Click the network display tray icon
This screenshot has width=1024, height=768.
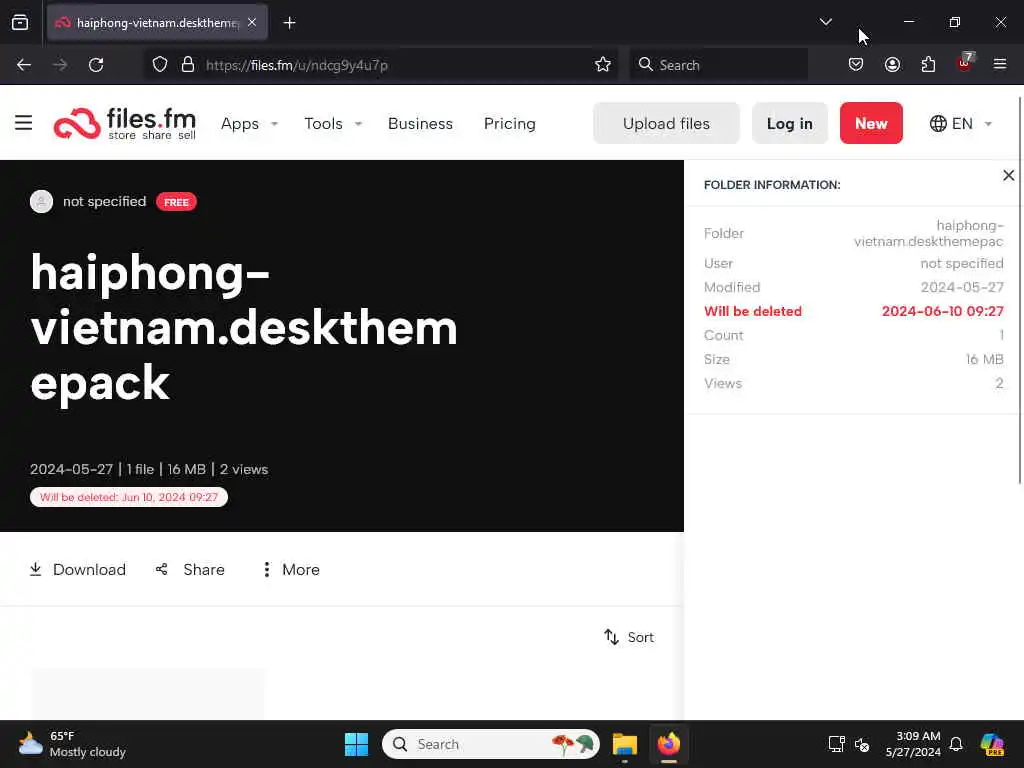(x=836, y=744)
